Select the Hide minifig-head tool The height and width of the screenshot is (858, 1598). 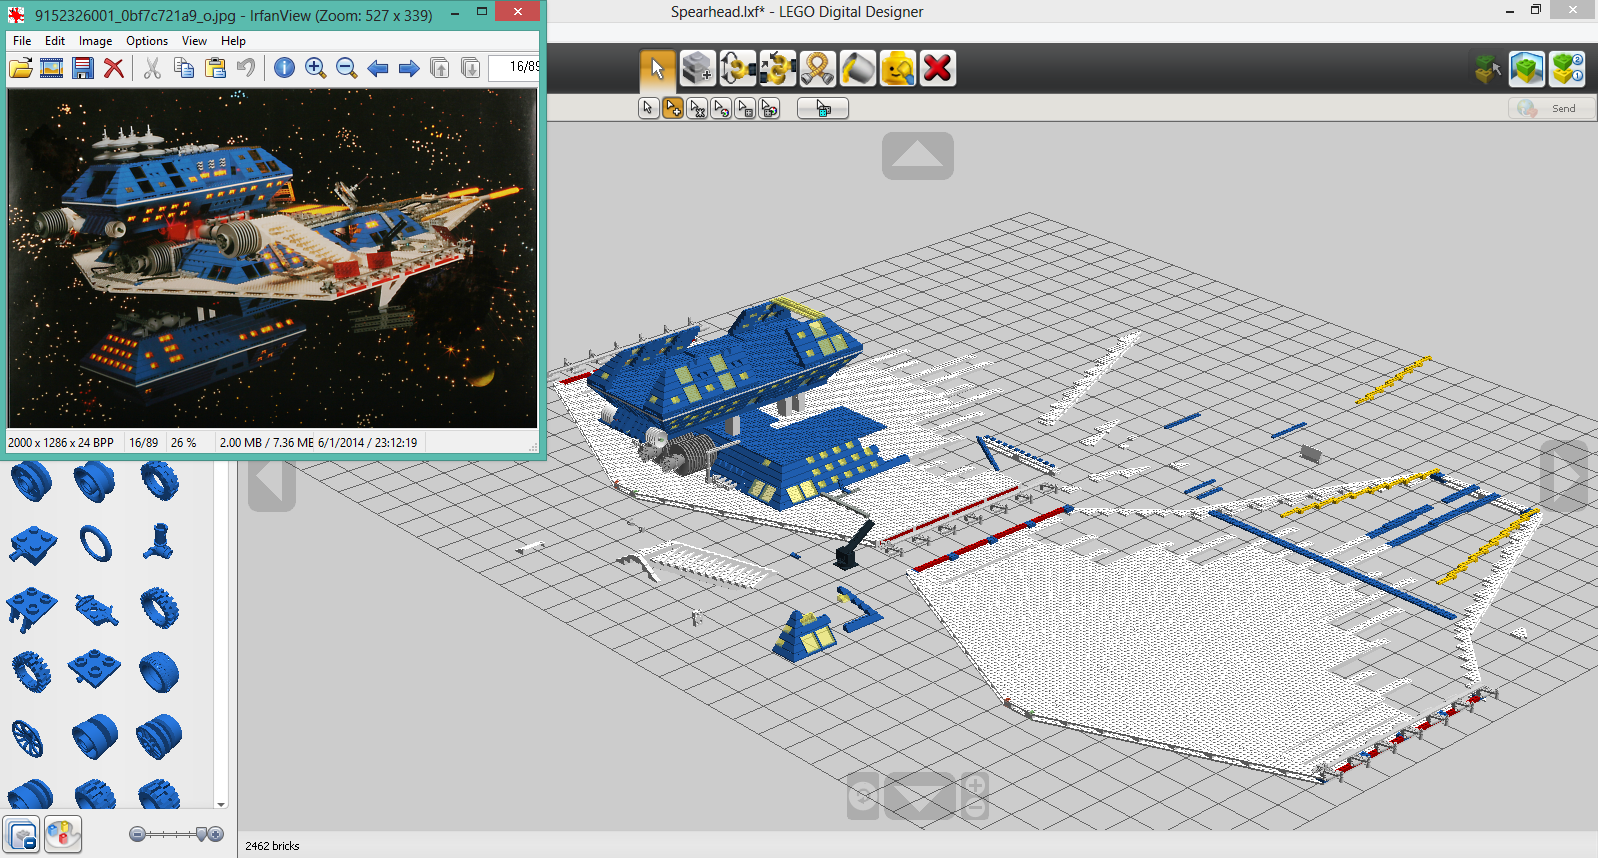(898, 69)
